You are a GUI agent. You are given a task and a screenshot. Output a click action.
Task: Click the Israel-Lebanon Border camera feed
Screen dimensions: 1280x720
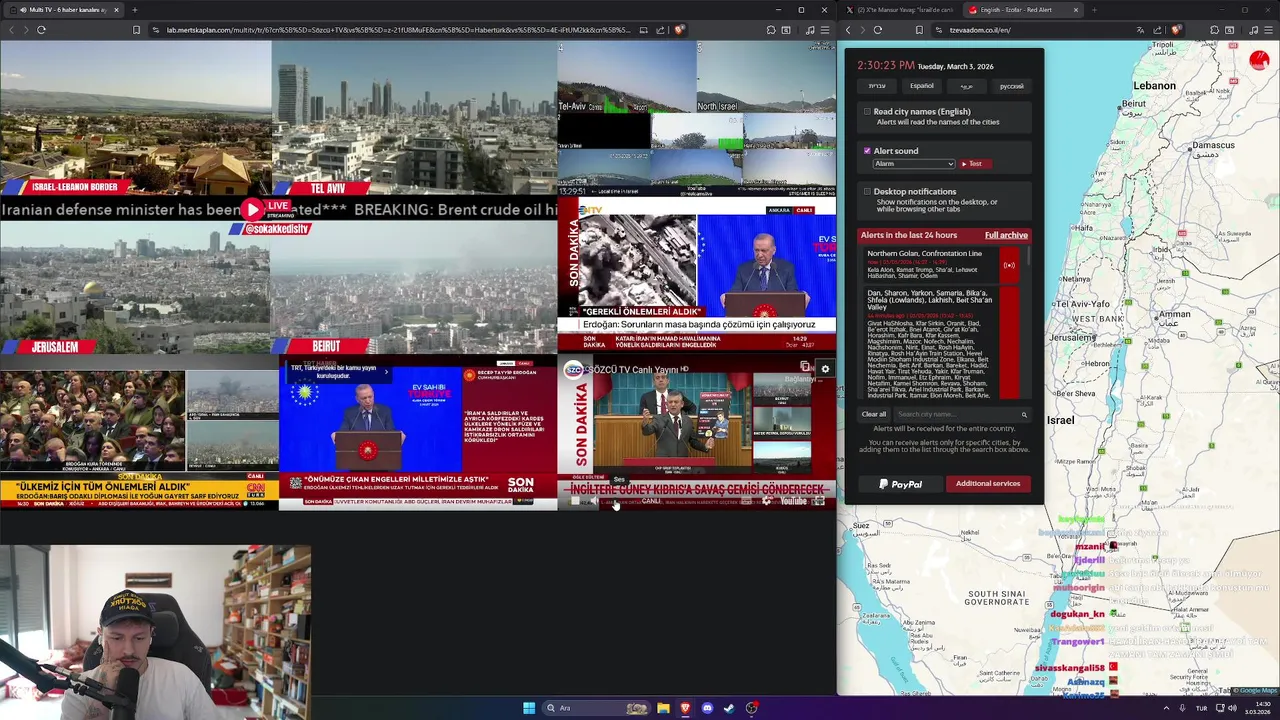[135, 117]
